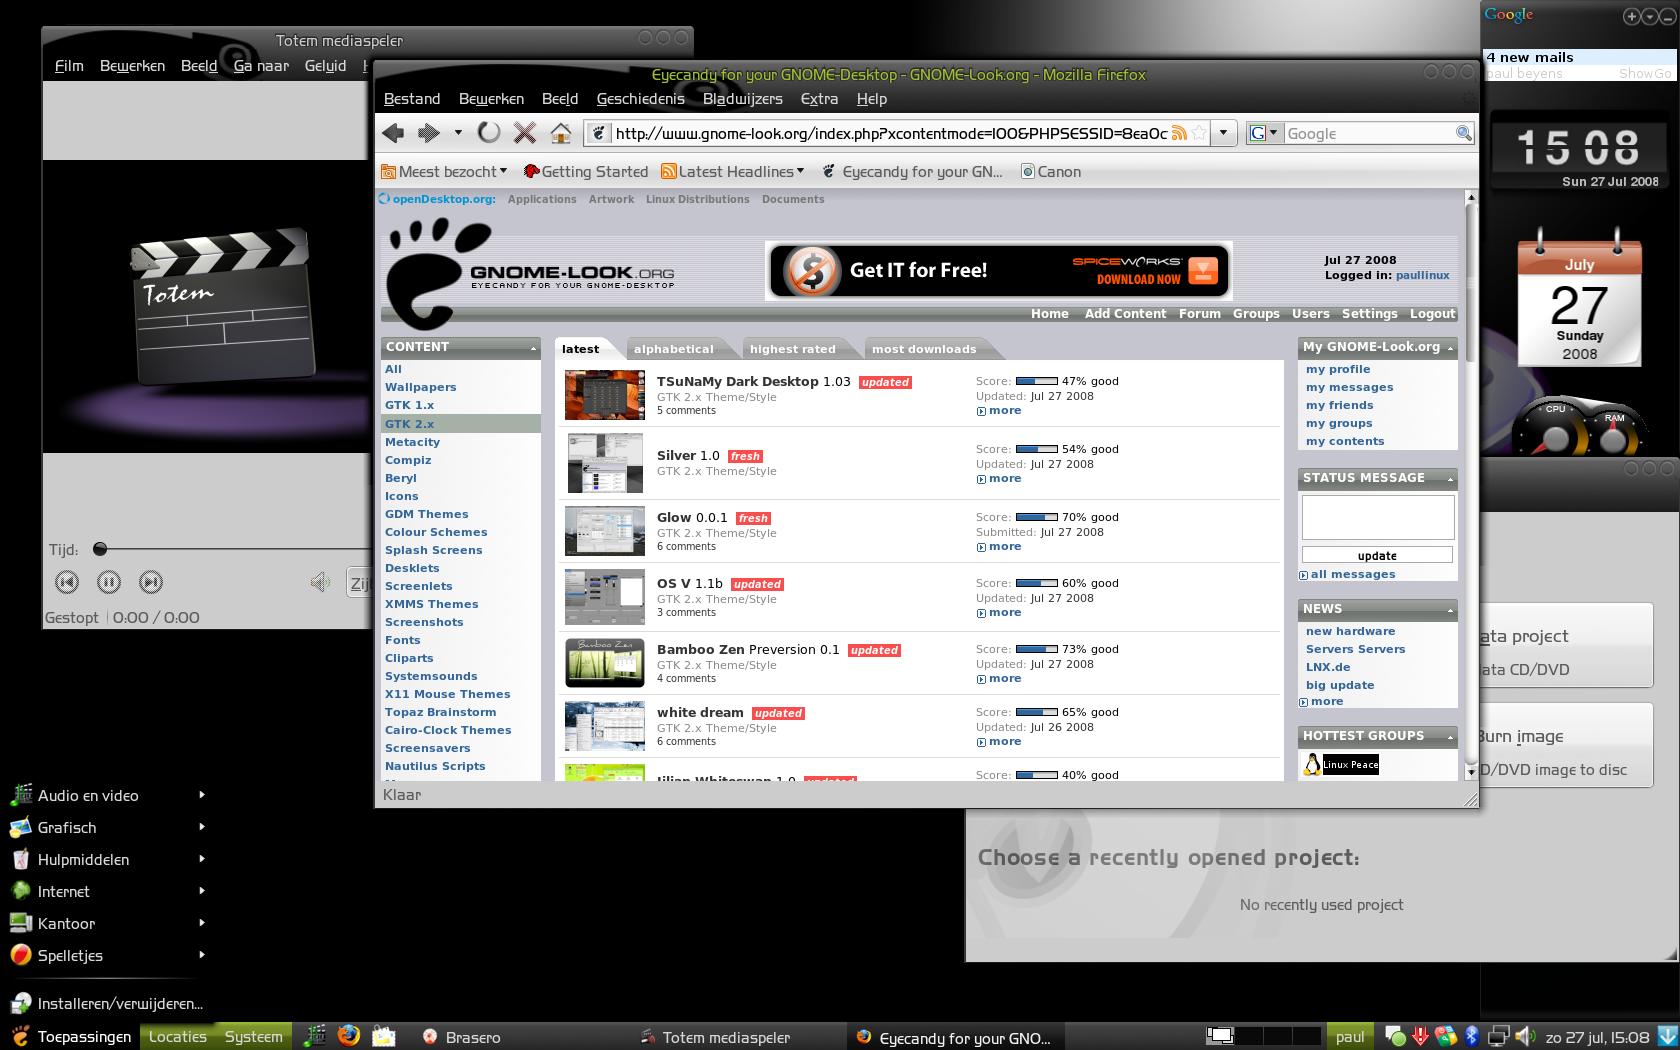The image size is (1680, 1050).
Task: Collapse the STATUS MESSAGE panel
Action: (x=1450, y=479)
